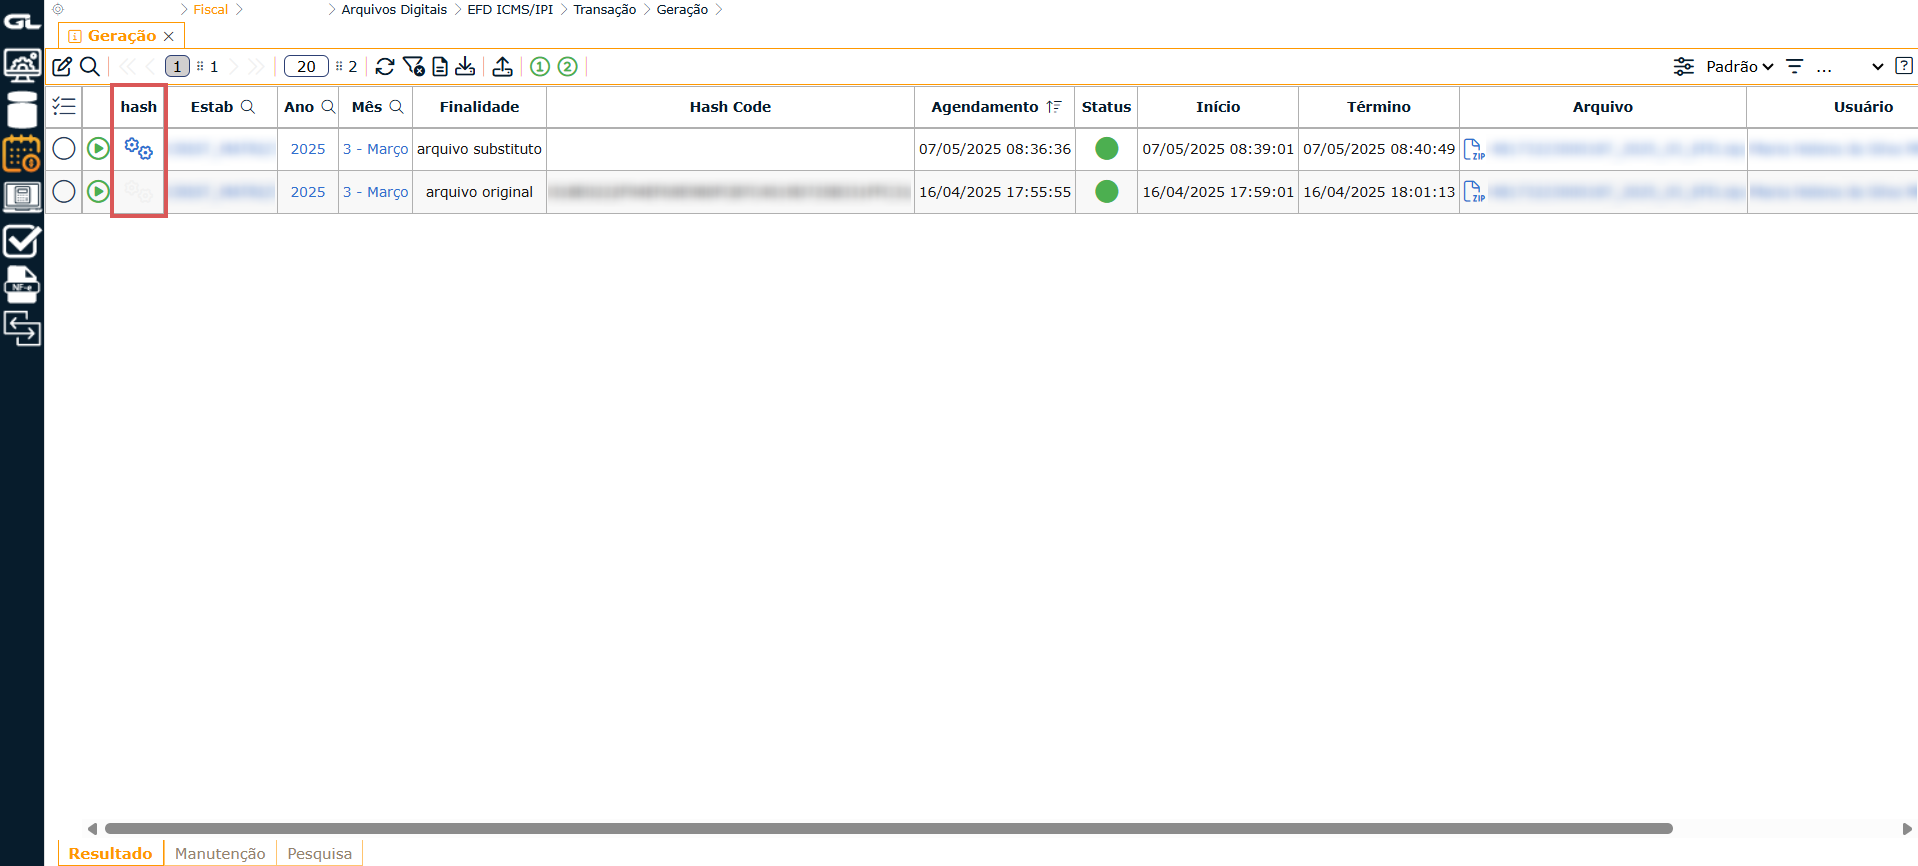
Task: Click the Status column header
Action: pyautogui.click(x=1106, y=107)
